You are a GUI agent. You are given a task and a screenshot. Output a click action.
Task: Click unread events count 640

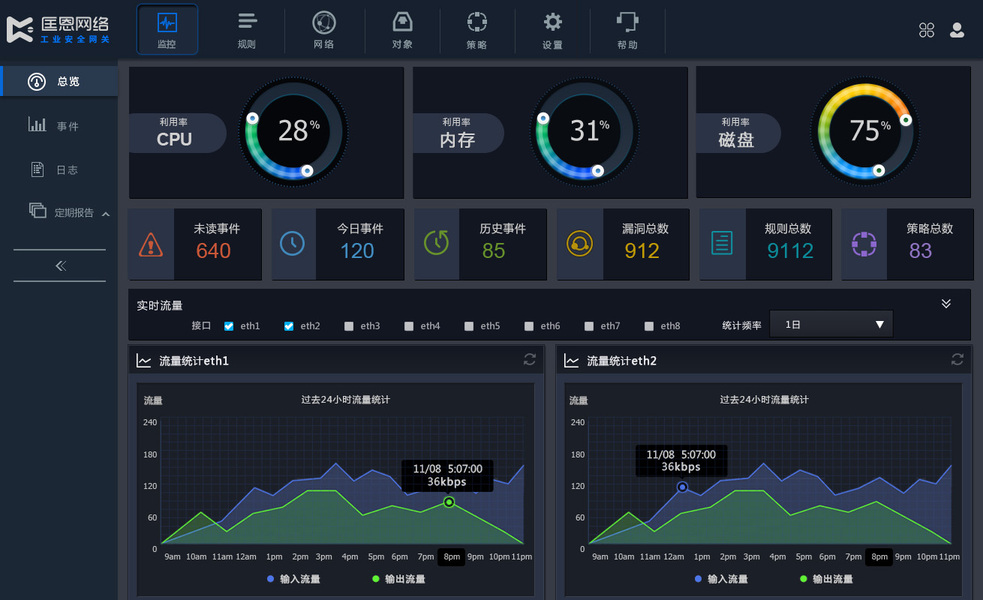(x=213, y=251)
